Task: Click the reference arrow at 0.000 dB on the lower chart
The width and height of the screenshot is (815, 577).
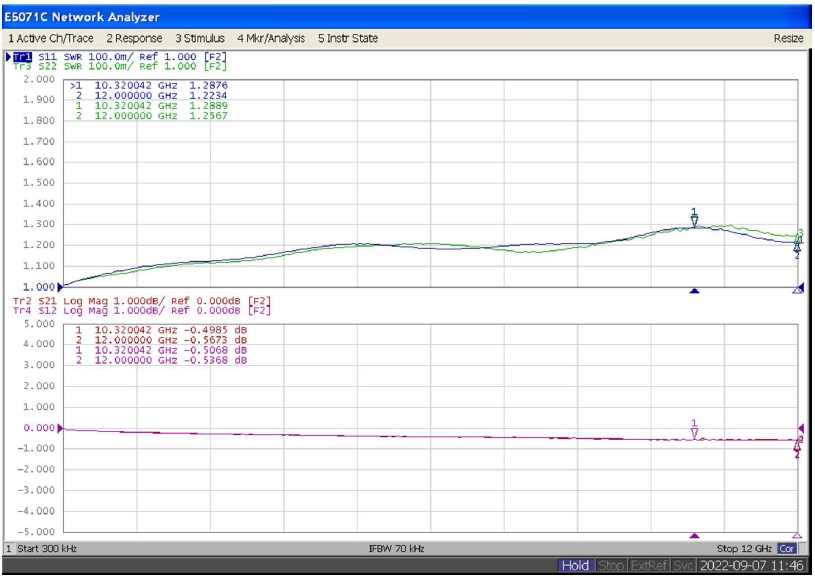Action: (x=62, y=428)
